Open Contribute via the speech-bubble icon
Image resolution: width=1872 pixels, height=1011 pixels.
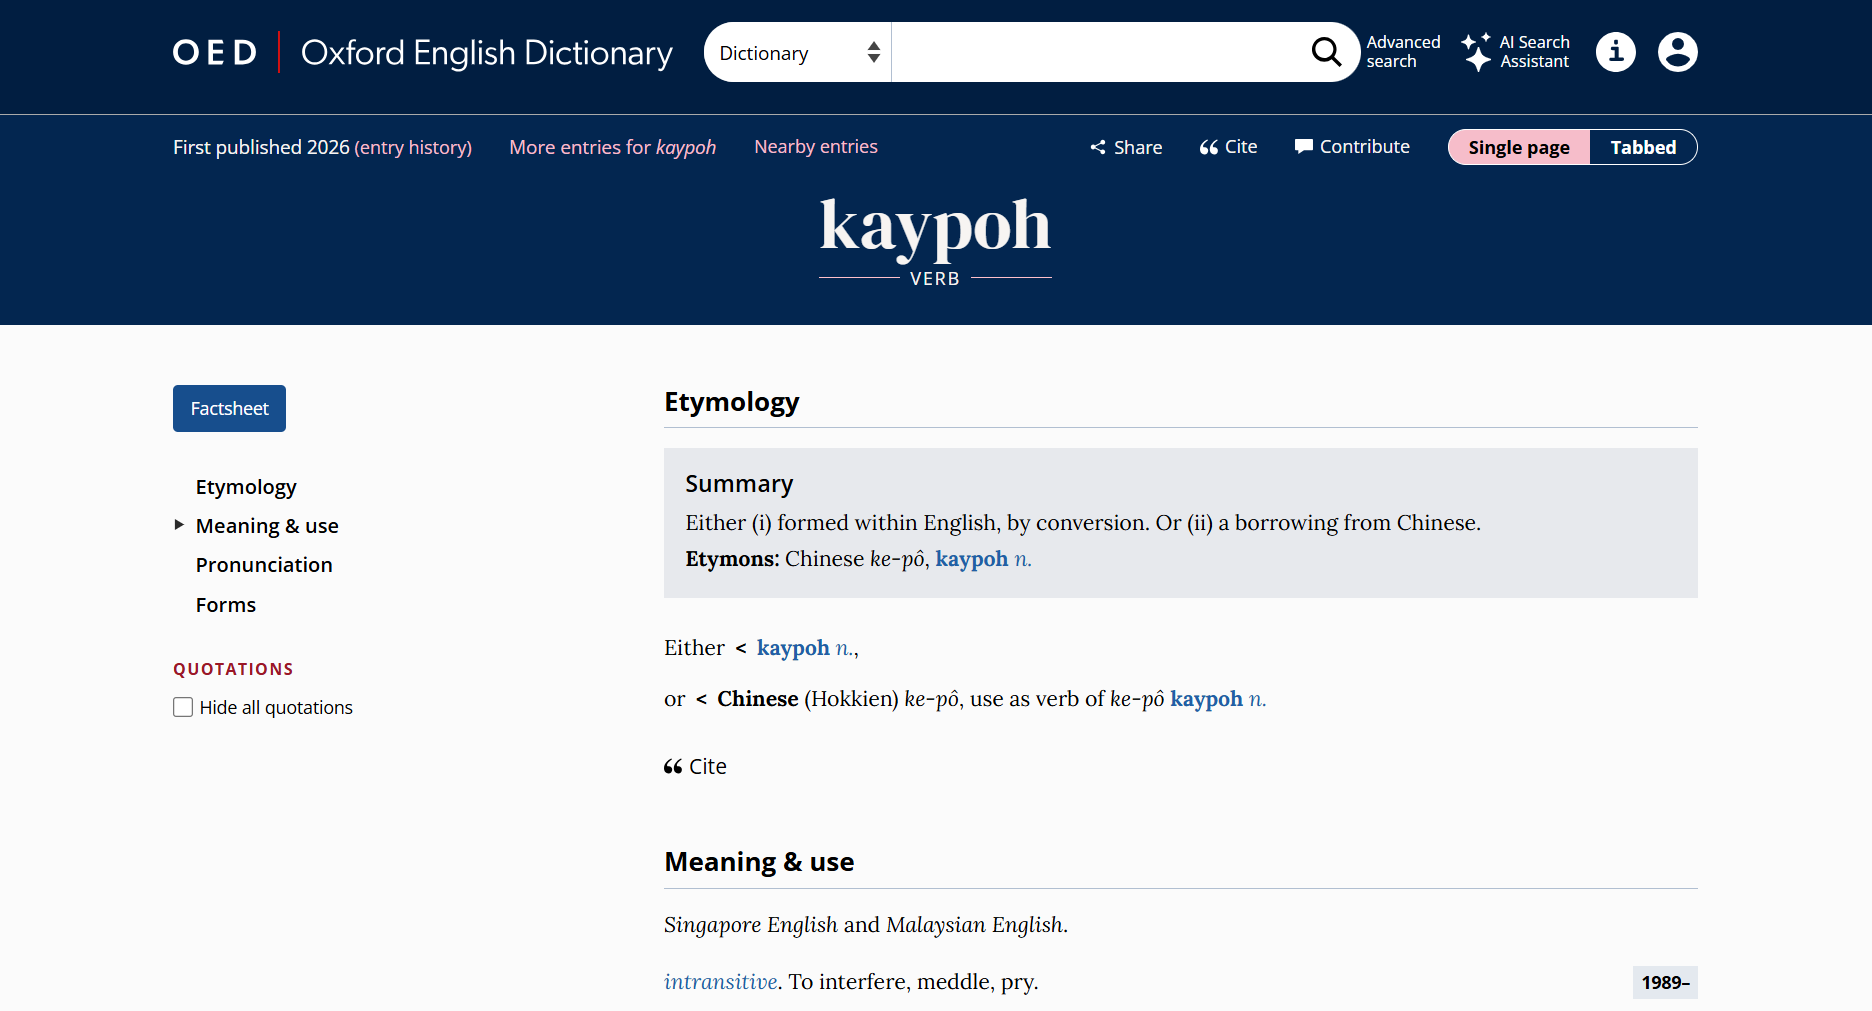(x=1304, y=146)
